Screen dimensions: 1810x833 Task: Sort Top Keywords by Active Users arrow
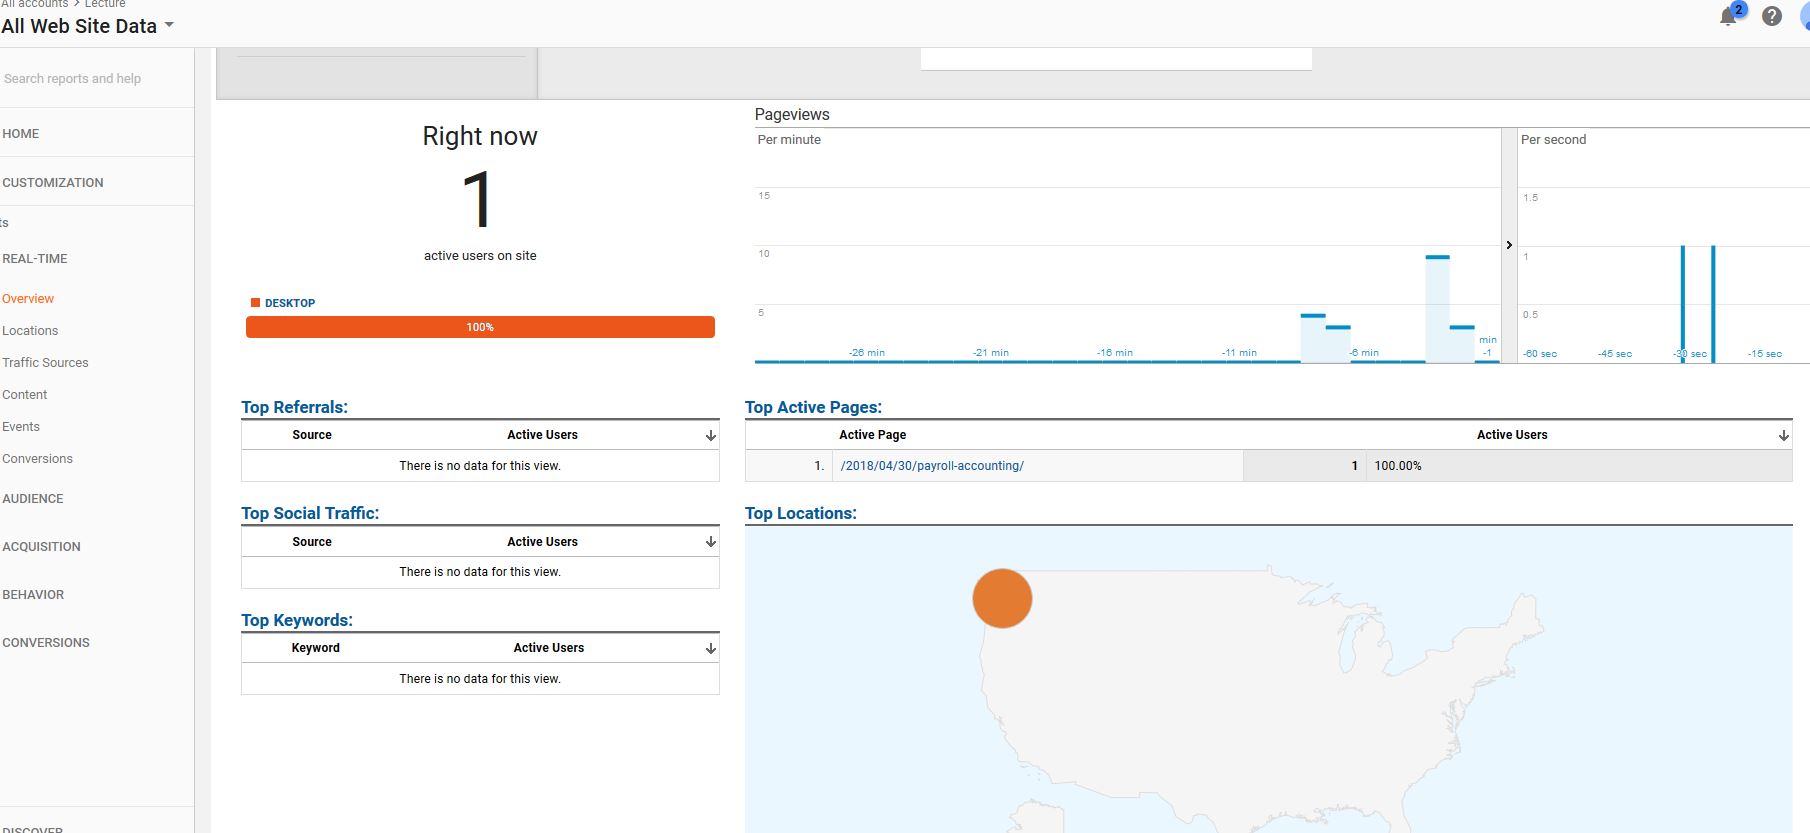pos(711,648)
